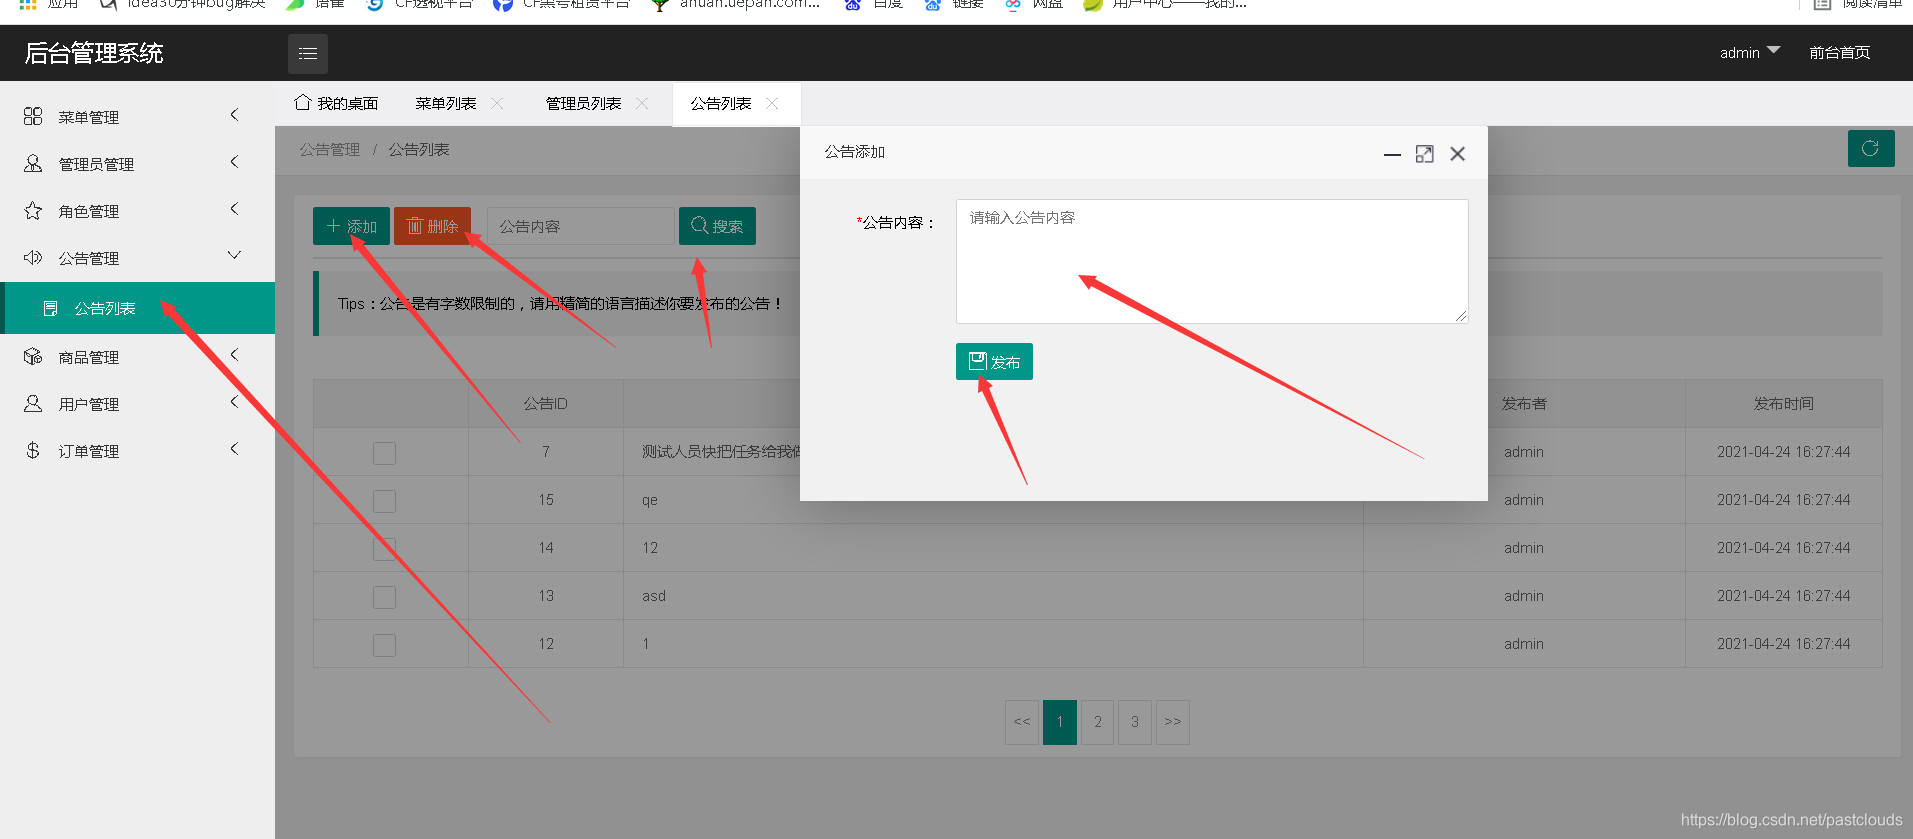Go to previous page with << button
The width and height of the screenshot is (1913, 839).
1022,722
